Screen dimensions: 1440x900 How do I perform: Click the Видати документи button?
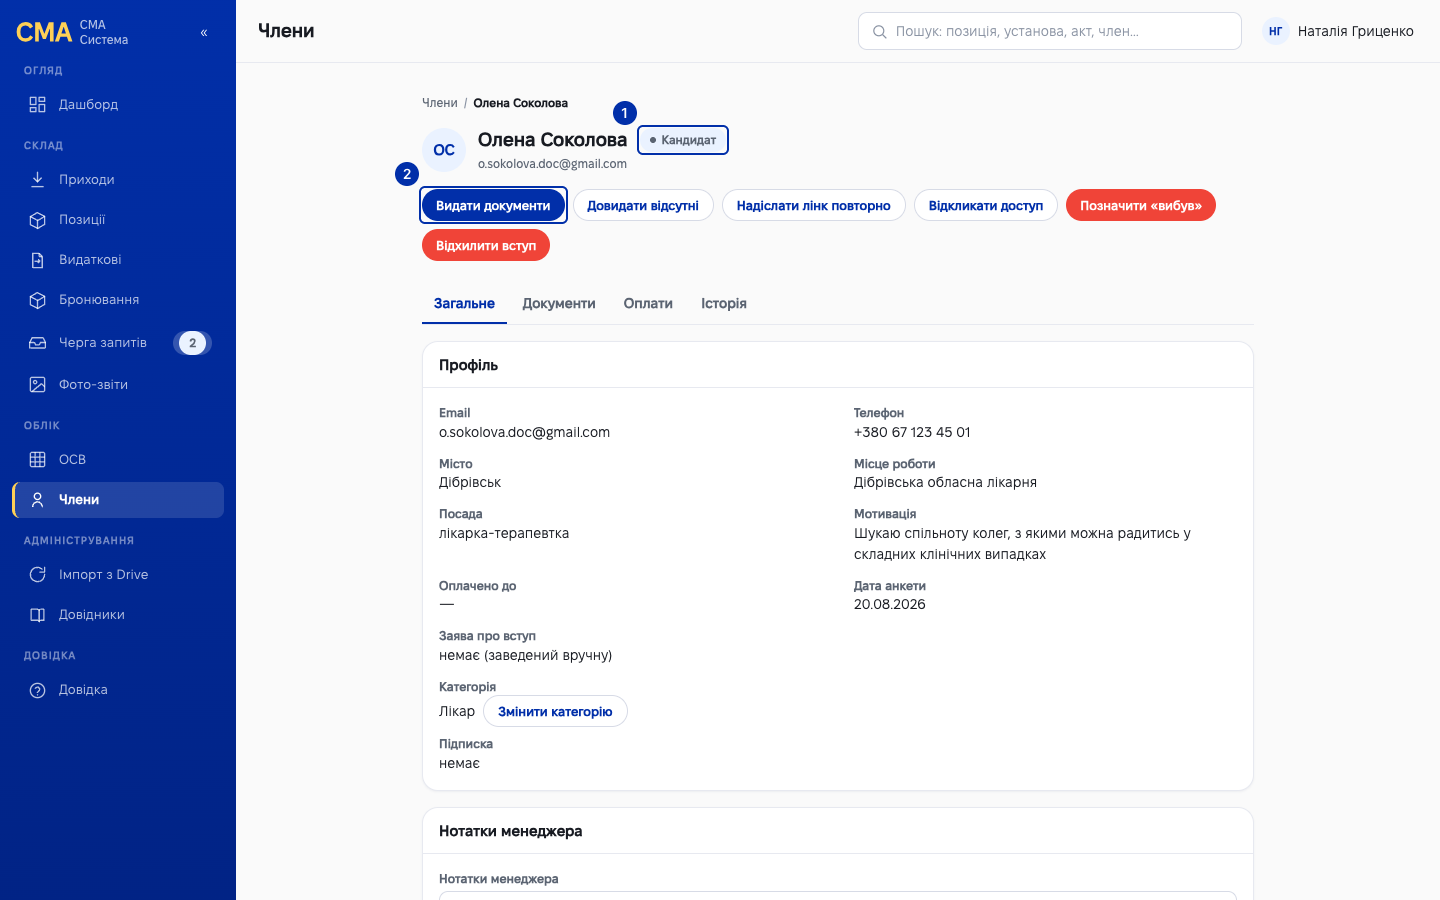point(493,205)
